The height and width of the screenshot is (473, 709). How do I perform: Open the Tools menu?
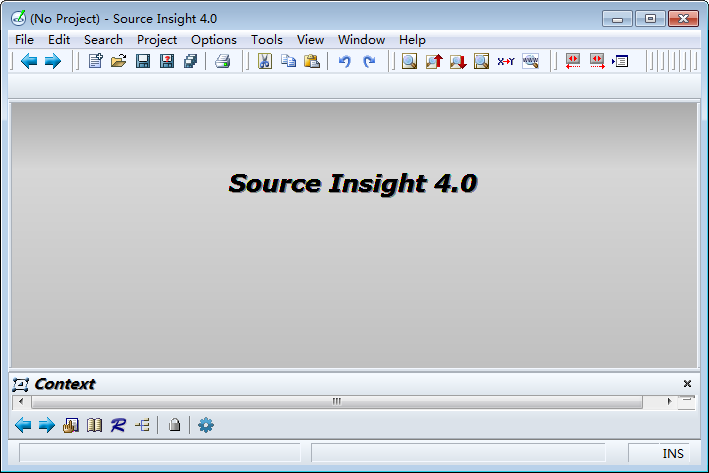point(267,40)
